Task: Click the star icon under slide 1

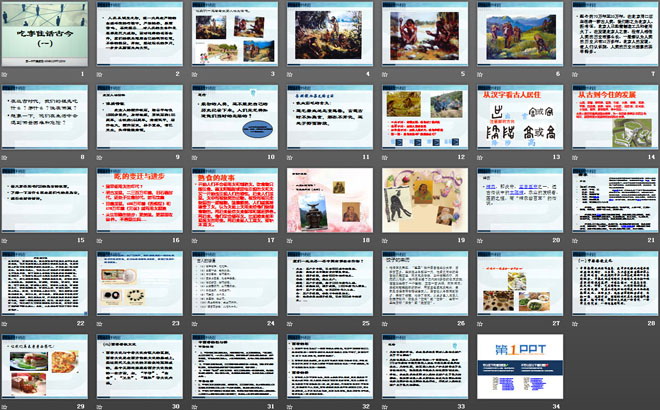Action: (x=5, y=74)
